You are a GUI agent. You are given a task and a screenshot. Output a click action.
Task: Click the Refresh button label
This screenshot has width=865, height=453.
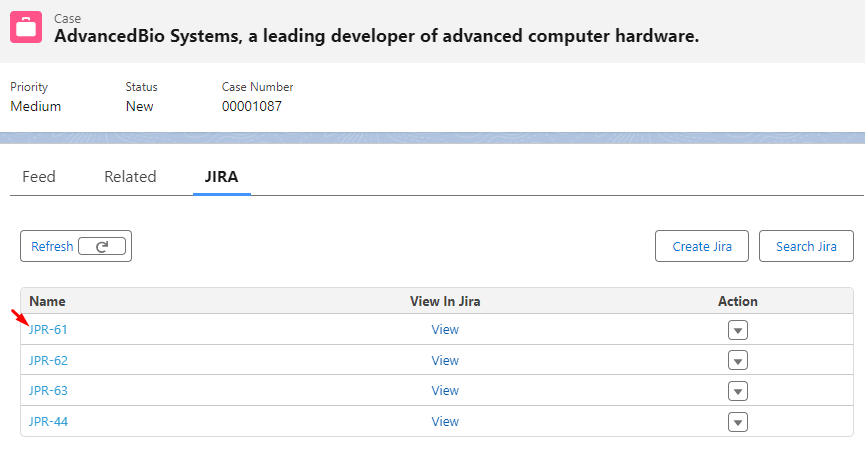(x=52, y=246)
